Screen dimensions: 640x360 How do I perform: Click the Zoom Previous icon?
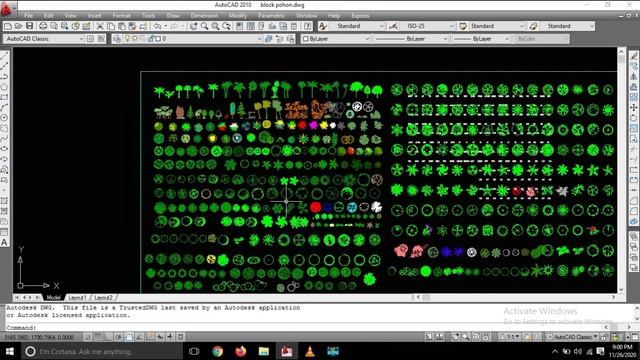(x=226, y=26)
